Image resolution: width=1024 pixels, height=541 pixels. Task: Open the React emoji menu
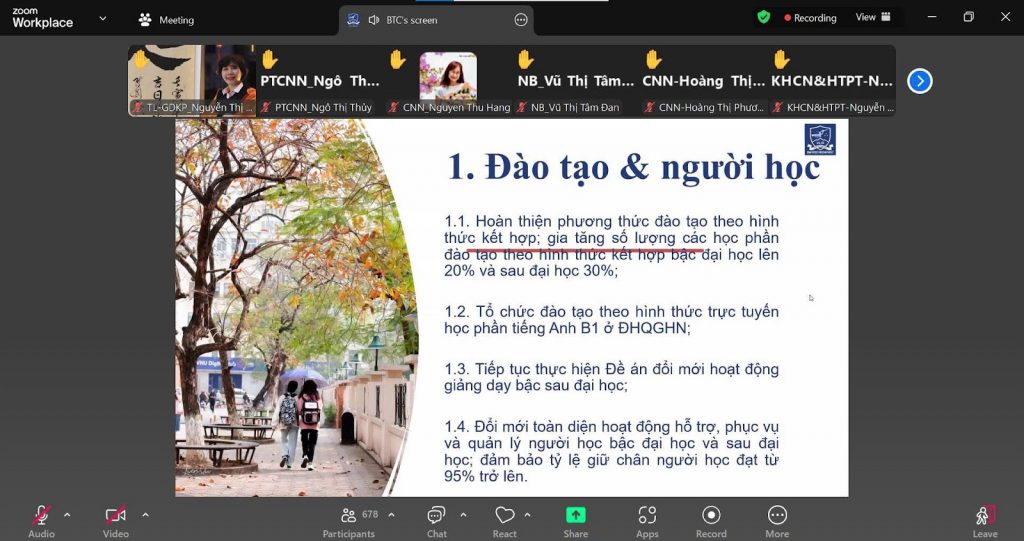504,518
